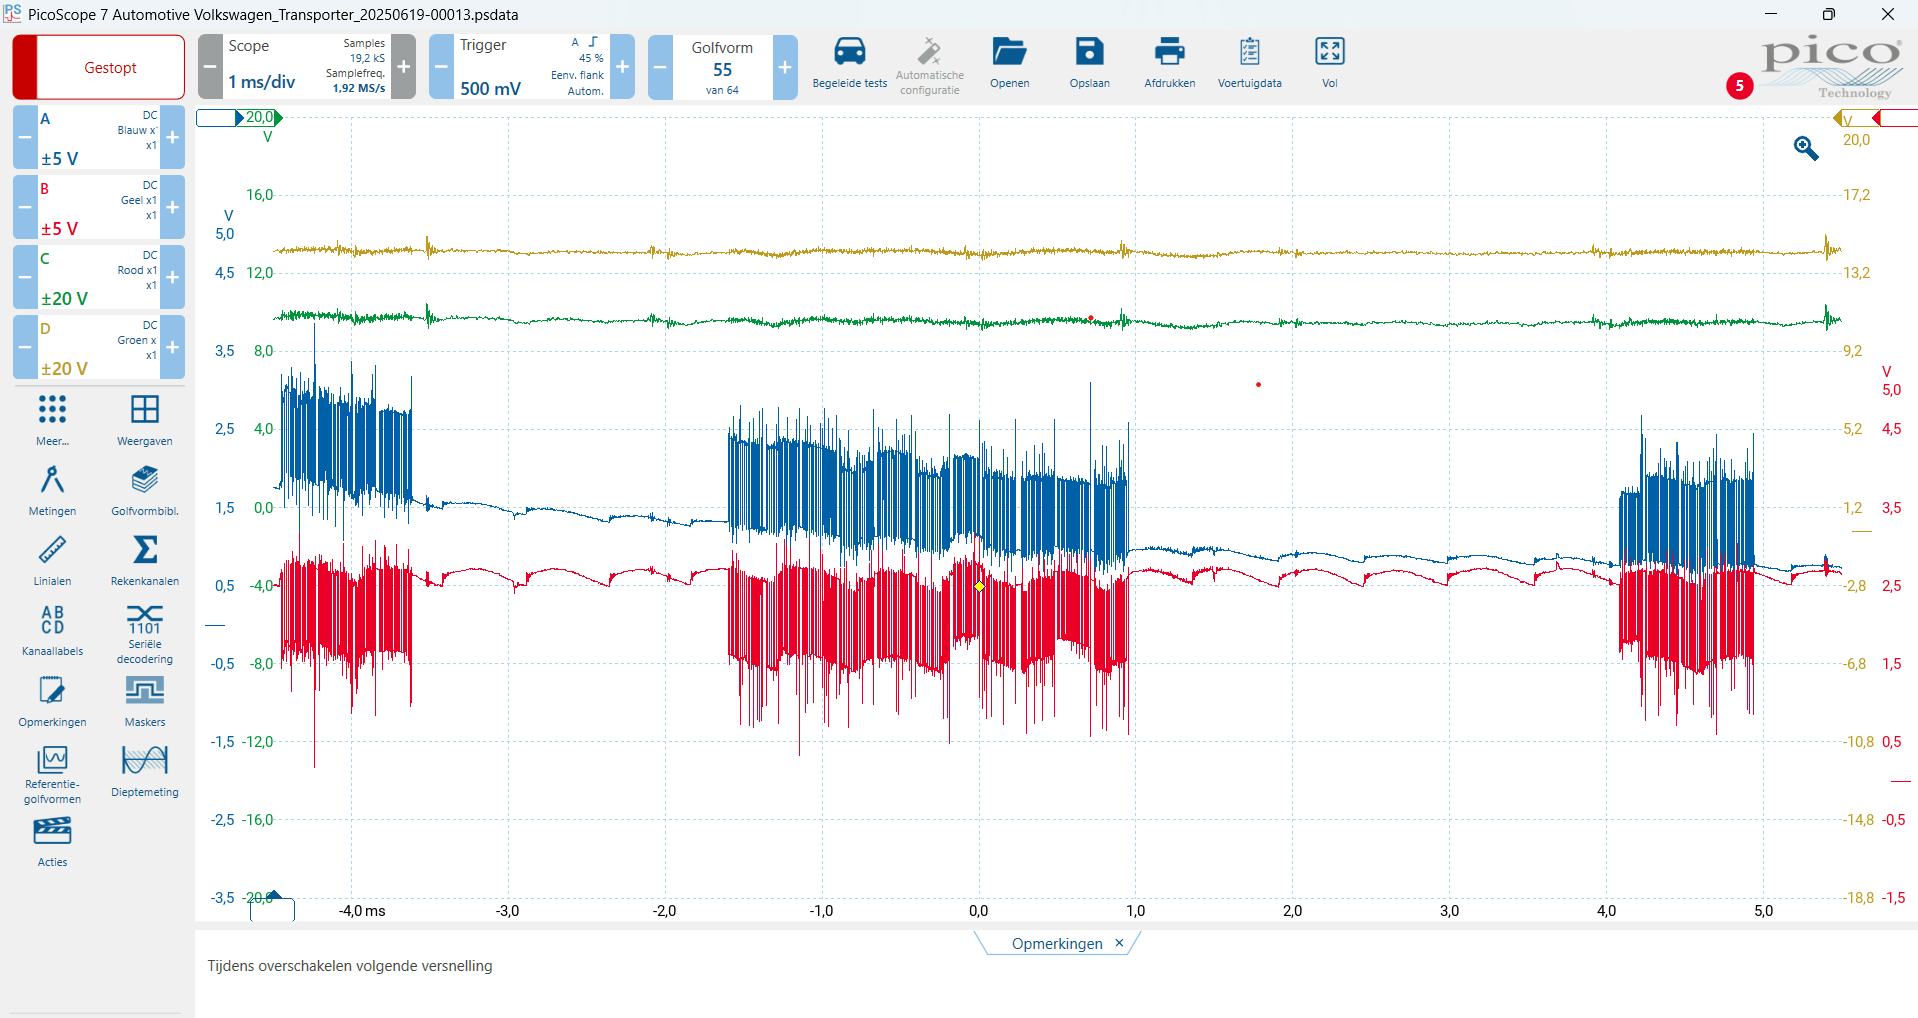Viewport: 1918px width, 1018px height.
Task: Open Rekenkanalen math channels
Action: click(x=145, y=551)
